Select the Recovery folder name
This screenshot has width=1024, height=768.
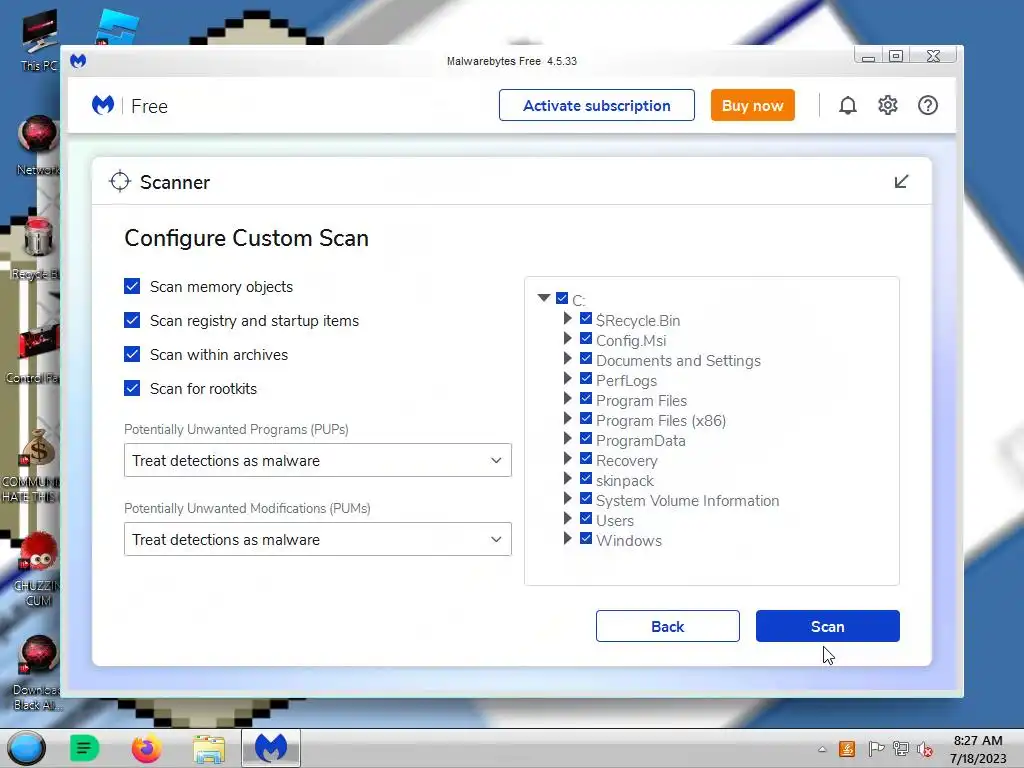pyautogui.click(x=626, y=461)
